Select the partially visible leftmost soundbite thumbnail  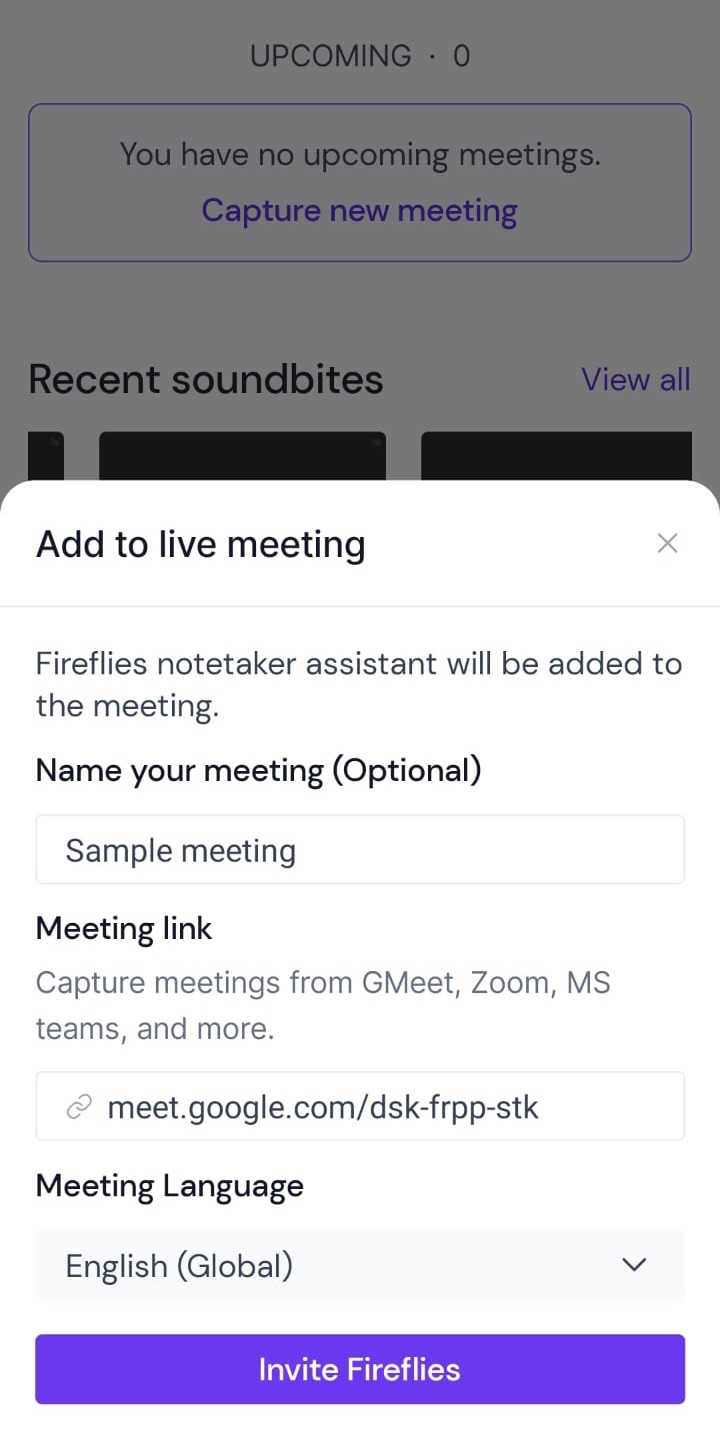[46, 457]
